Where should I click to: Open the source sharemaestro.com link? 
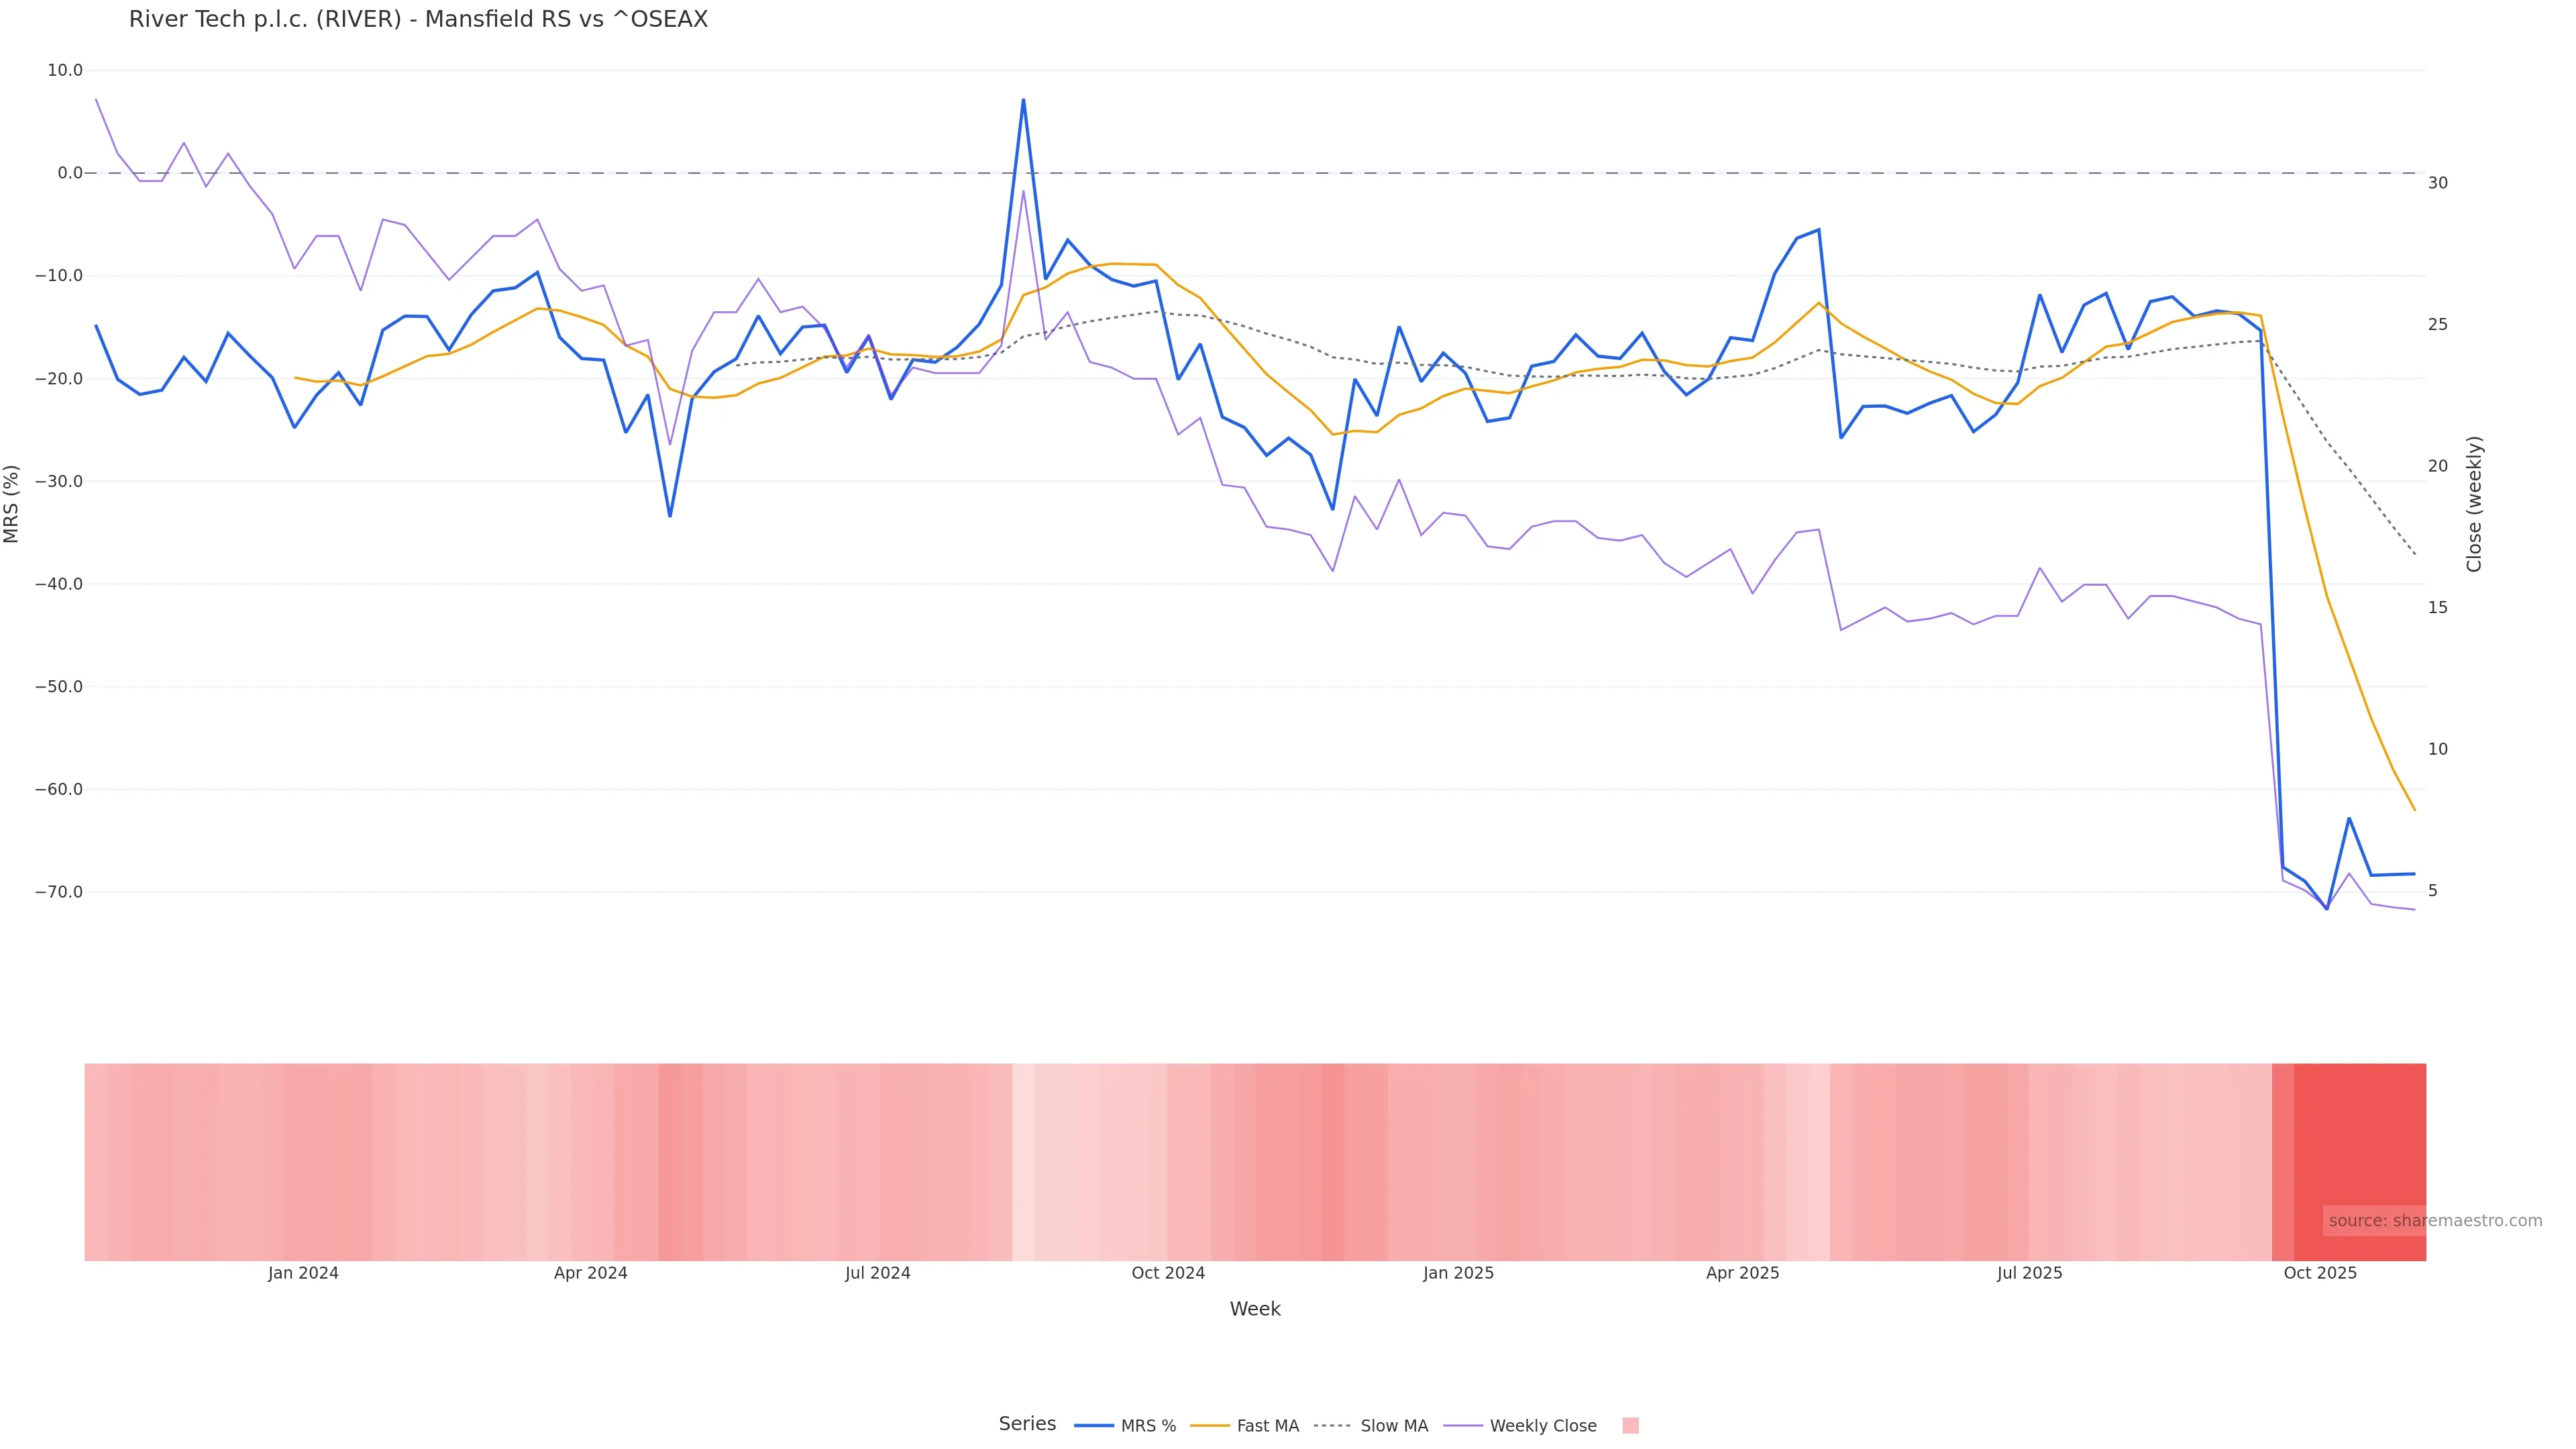(2435, 1221)
